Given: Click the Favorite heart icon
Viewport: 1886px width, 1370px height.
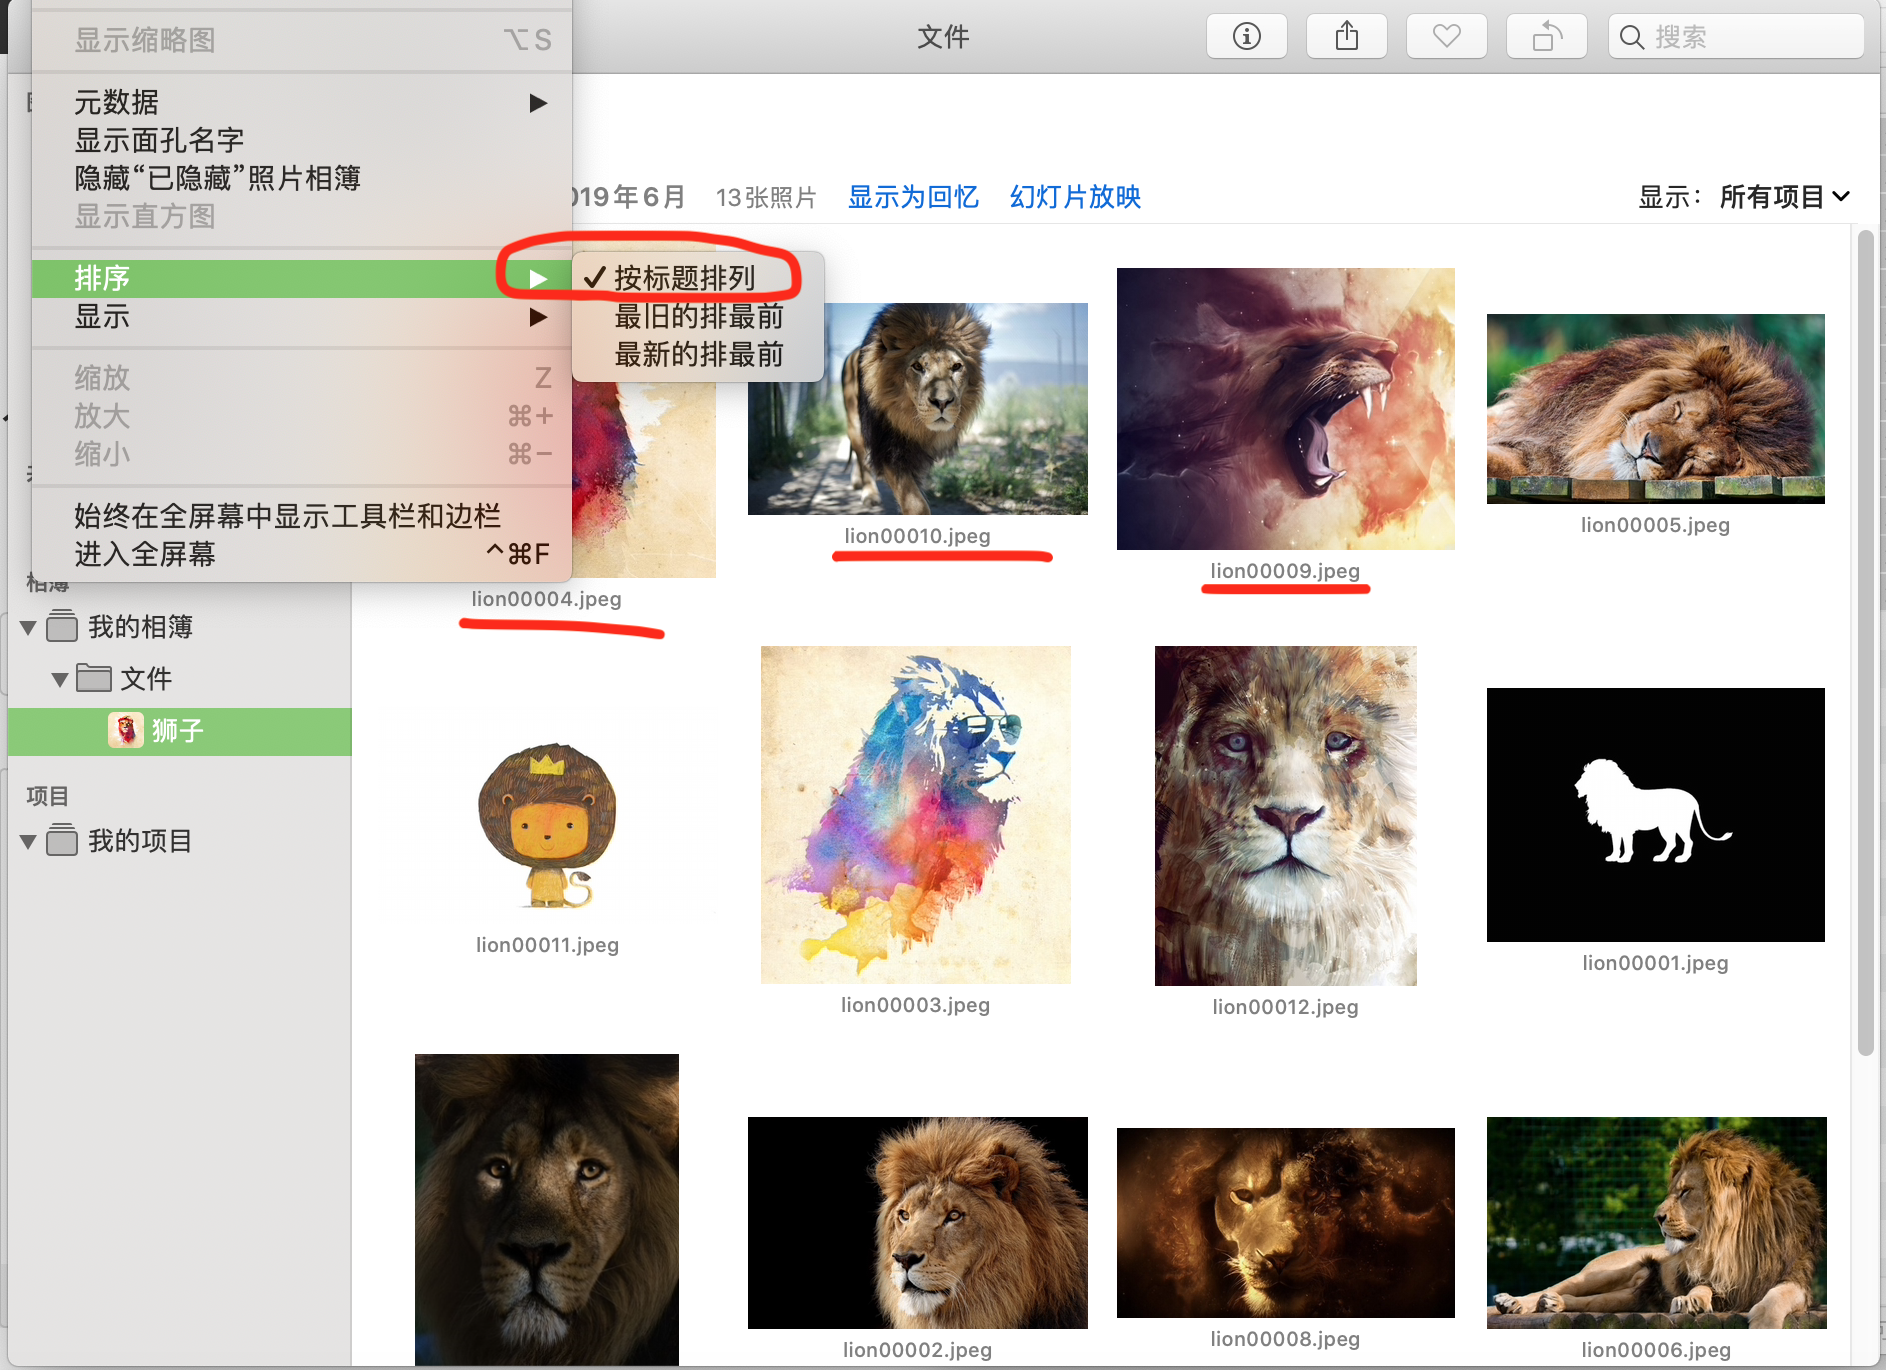Looking at the screenshot, I should pos(1446,37).
